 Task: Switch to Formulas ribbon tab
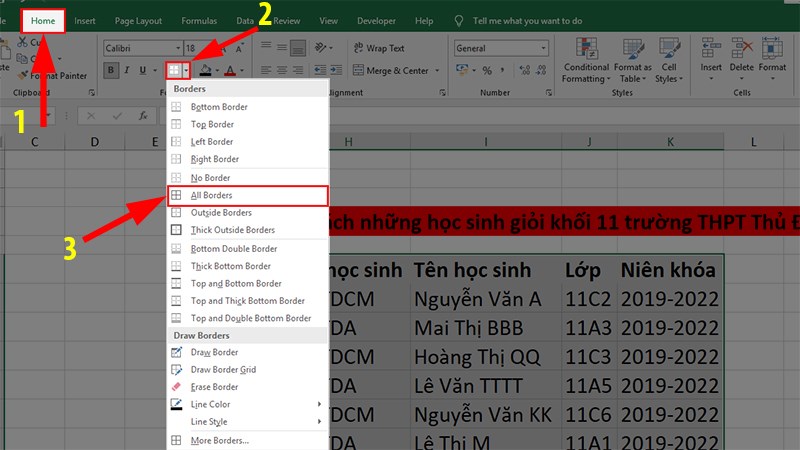pos(199,21)
